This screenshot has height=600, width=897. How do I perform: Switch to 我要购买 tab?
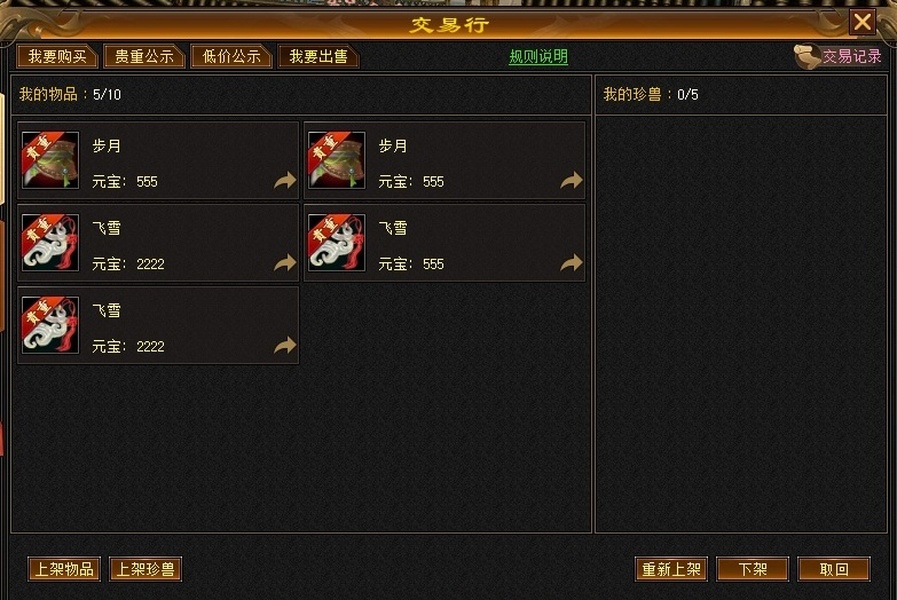[57, 57]
